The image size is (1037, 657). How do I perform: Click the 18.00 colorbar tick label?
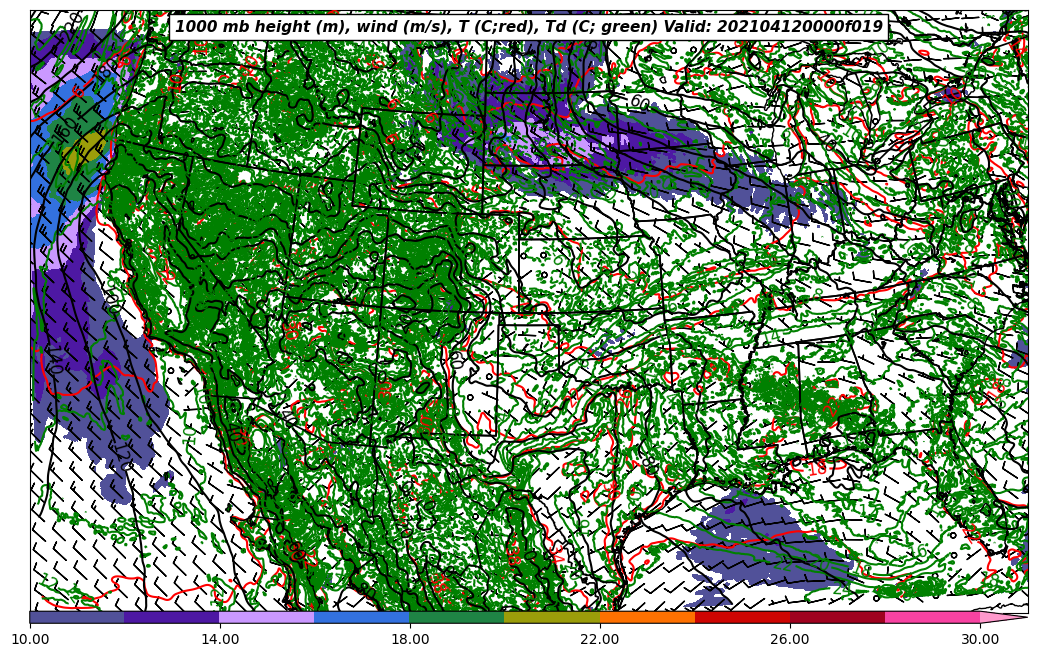pos(410,638)
